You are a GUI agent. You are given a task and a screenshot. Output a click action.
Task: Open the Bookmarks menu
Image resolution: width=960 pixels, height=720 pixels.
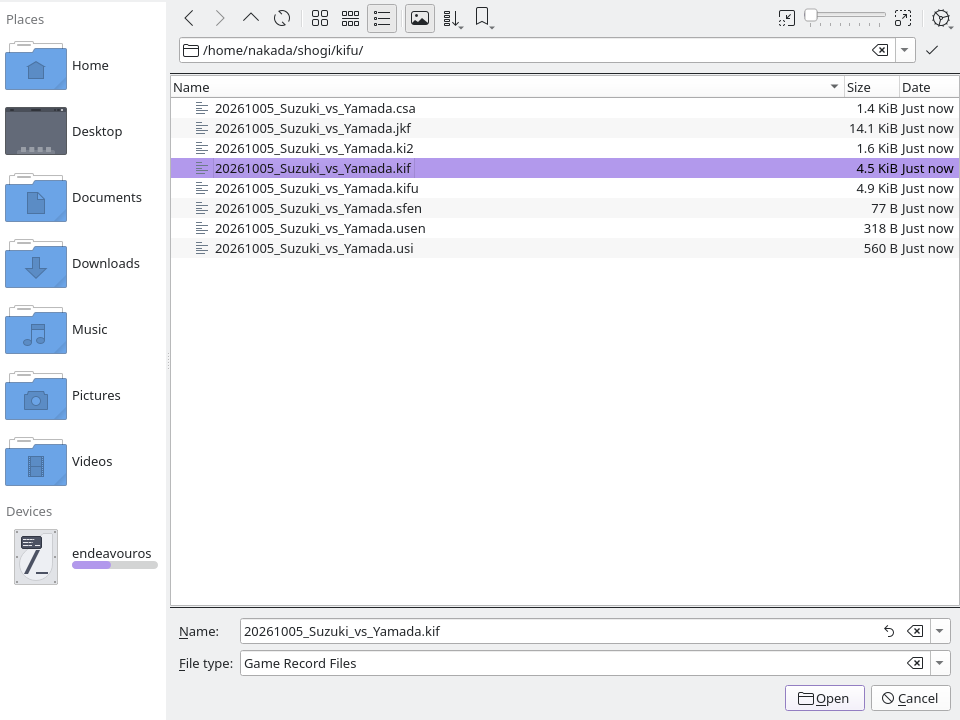pyautogui.click(x=484, y=18)
